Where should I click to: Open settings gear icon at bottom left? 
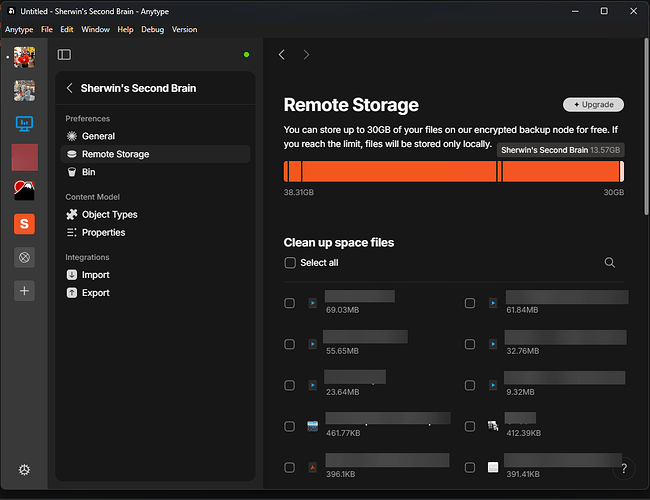[x=24, y=470]
